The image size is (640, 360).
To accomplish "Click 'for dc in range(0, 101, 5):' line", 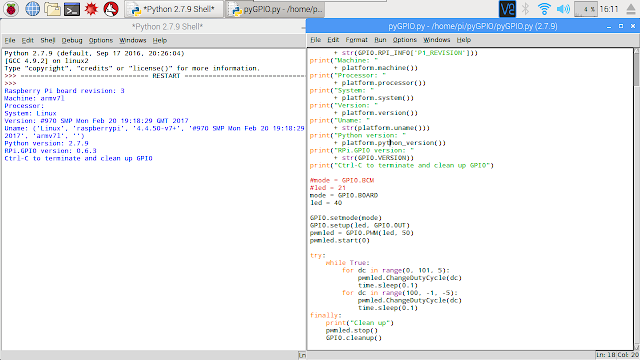I will (x=396, y=270).
